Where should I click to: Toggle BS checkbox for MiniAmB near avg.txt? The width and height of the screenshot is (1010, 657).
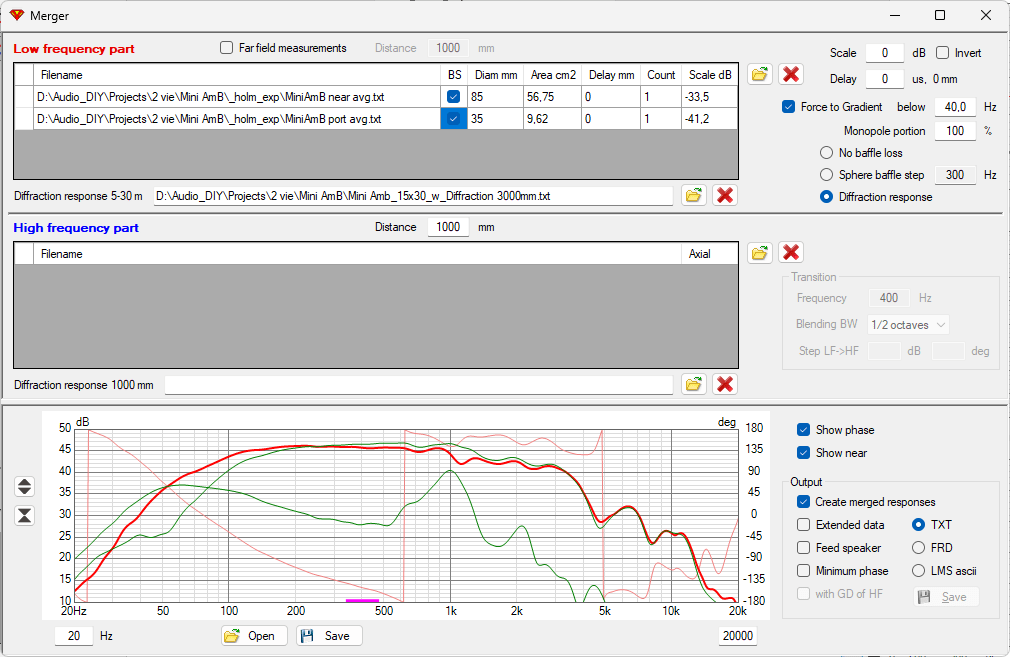point(453,97)
